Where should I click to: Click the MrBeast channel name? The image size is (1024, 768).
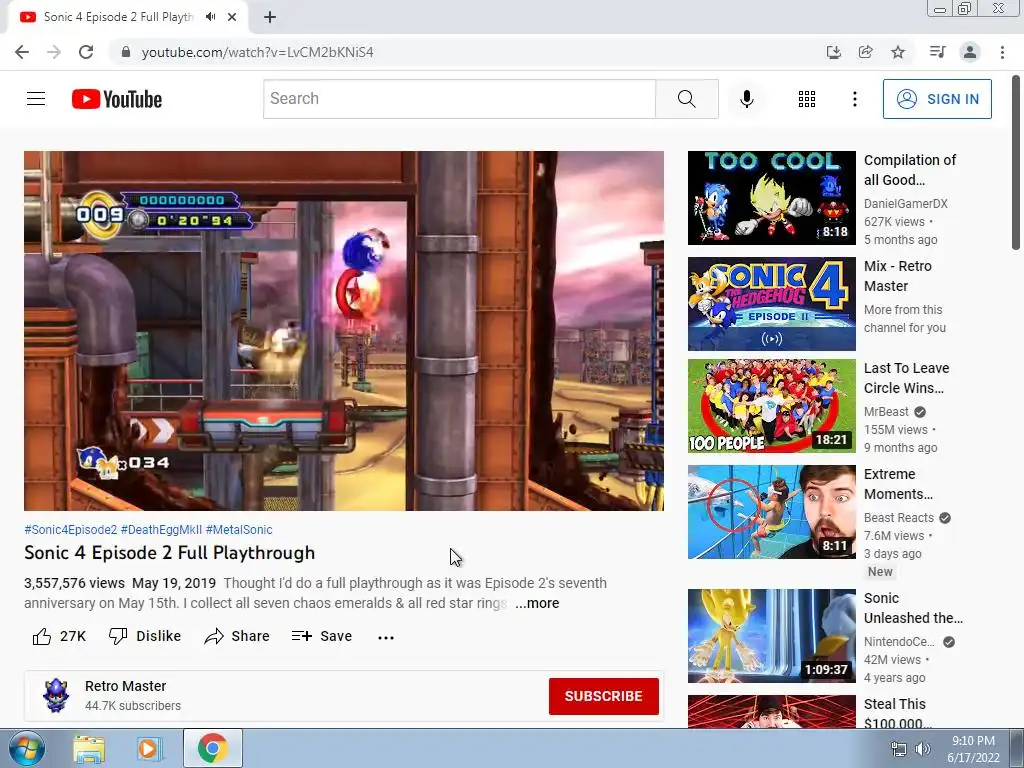point(886,411)
